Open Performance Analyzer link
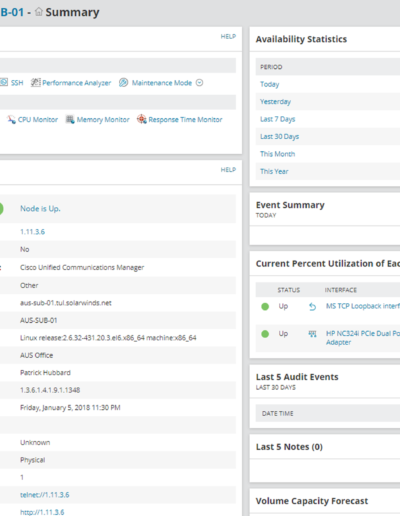 (77, 83)
